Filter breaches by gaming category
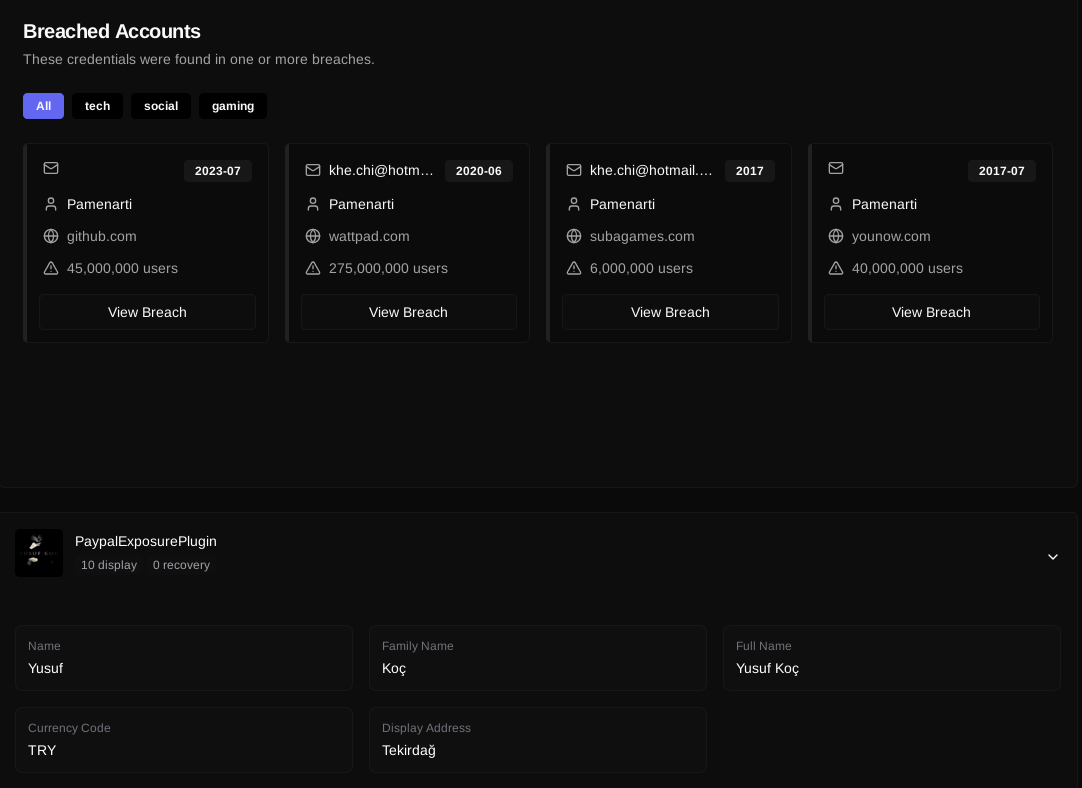This screenshot has width=1082, height=788. (x=233, y=106)
